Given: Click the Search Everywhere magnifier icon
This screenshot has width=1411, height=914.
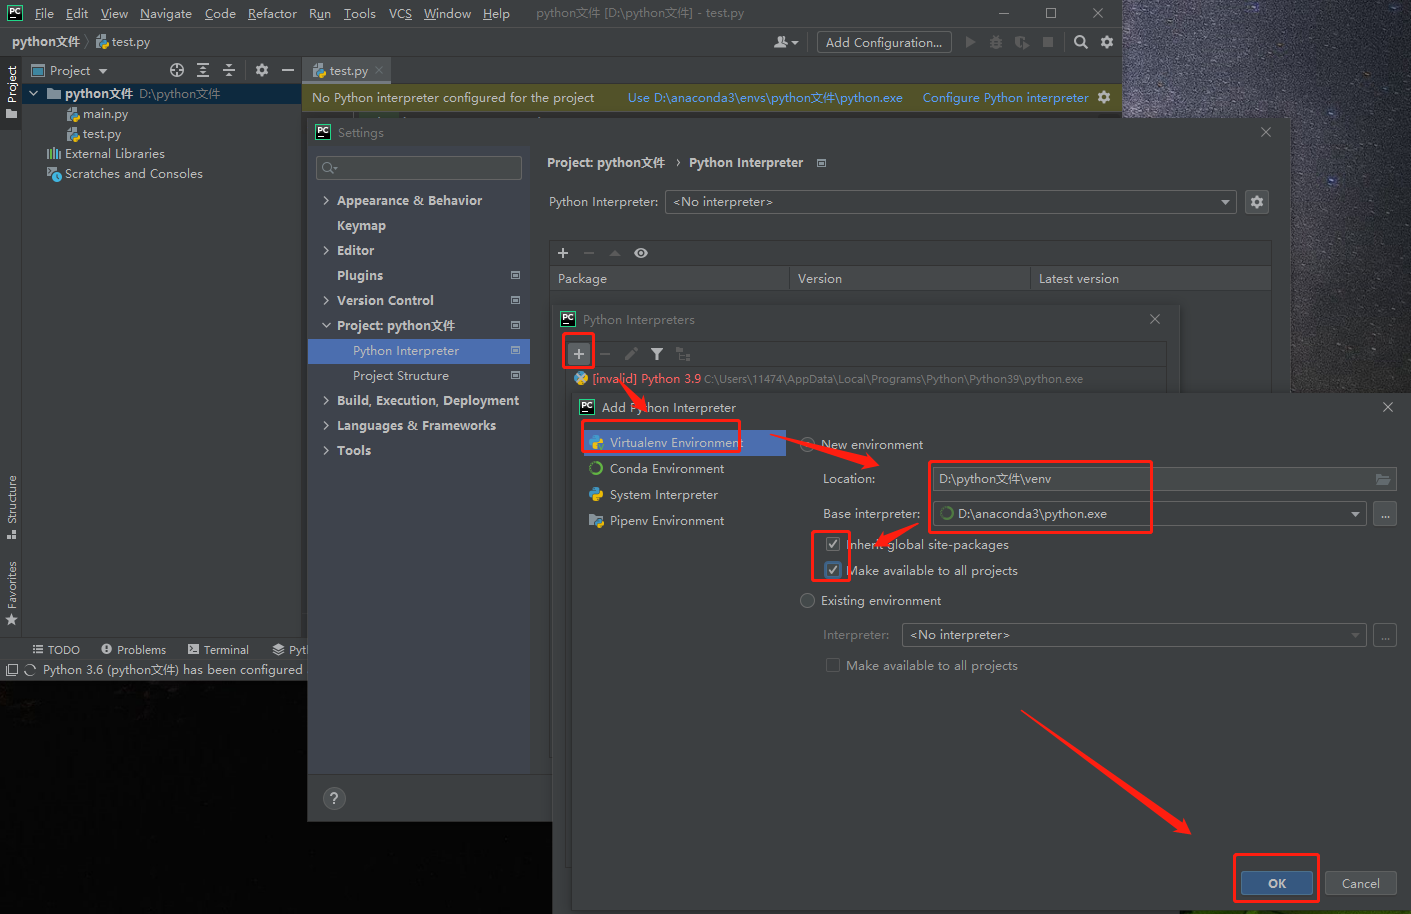Looking at the screenshot, I should [1081, 42].
